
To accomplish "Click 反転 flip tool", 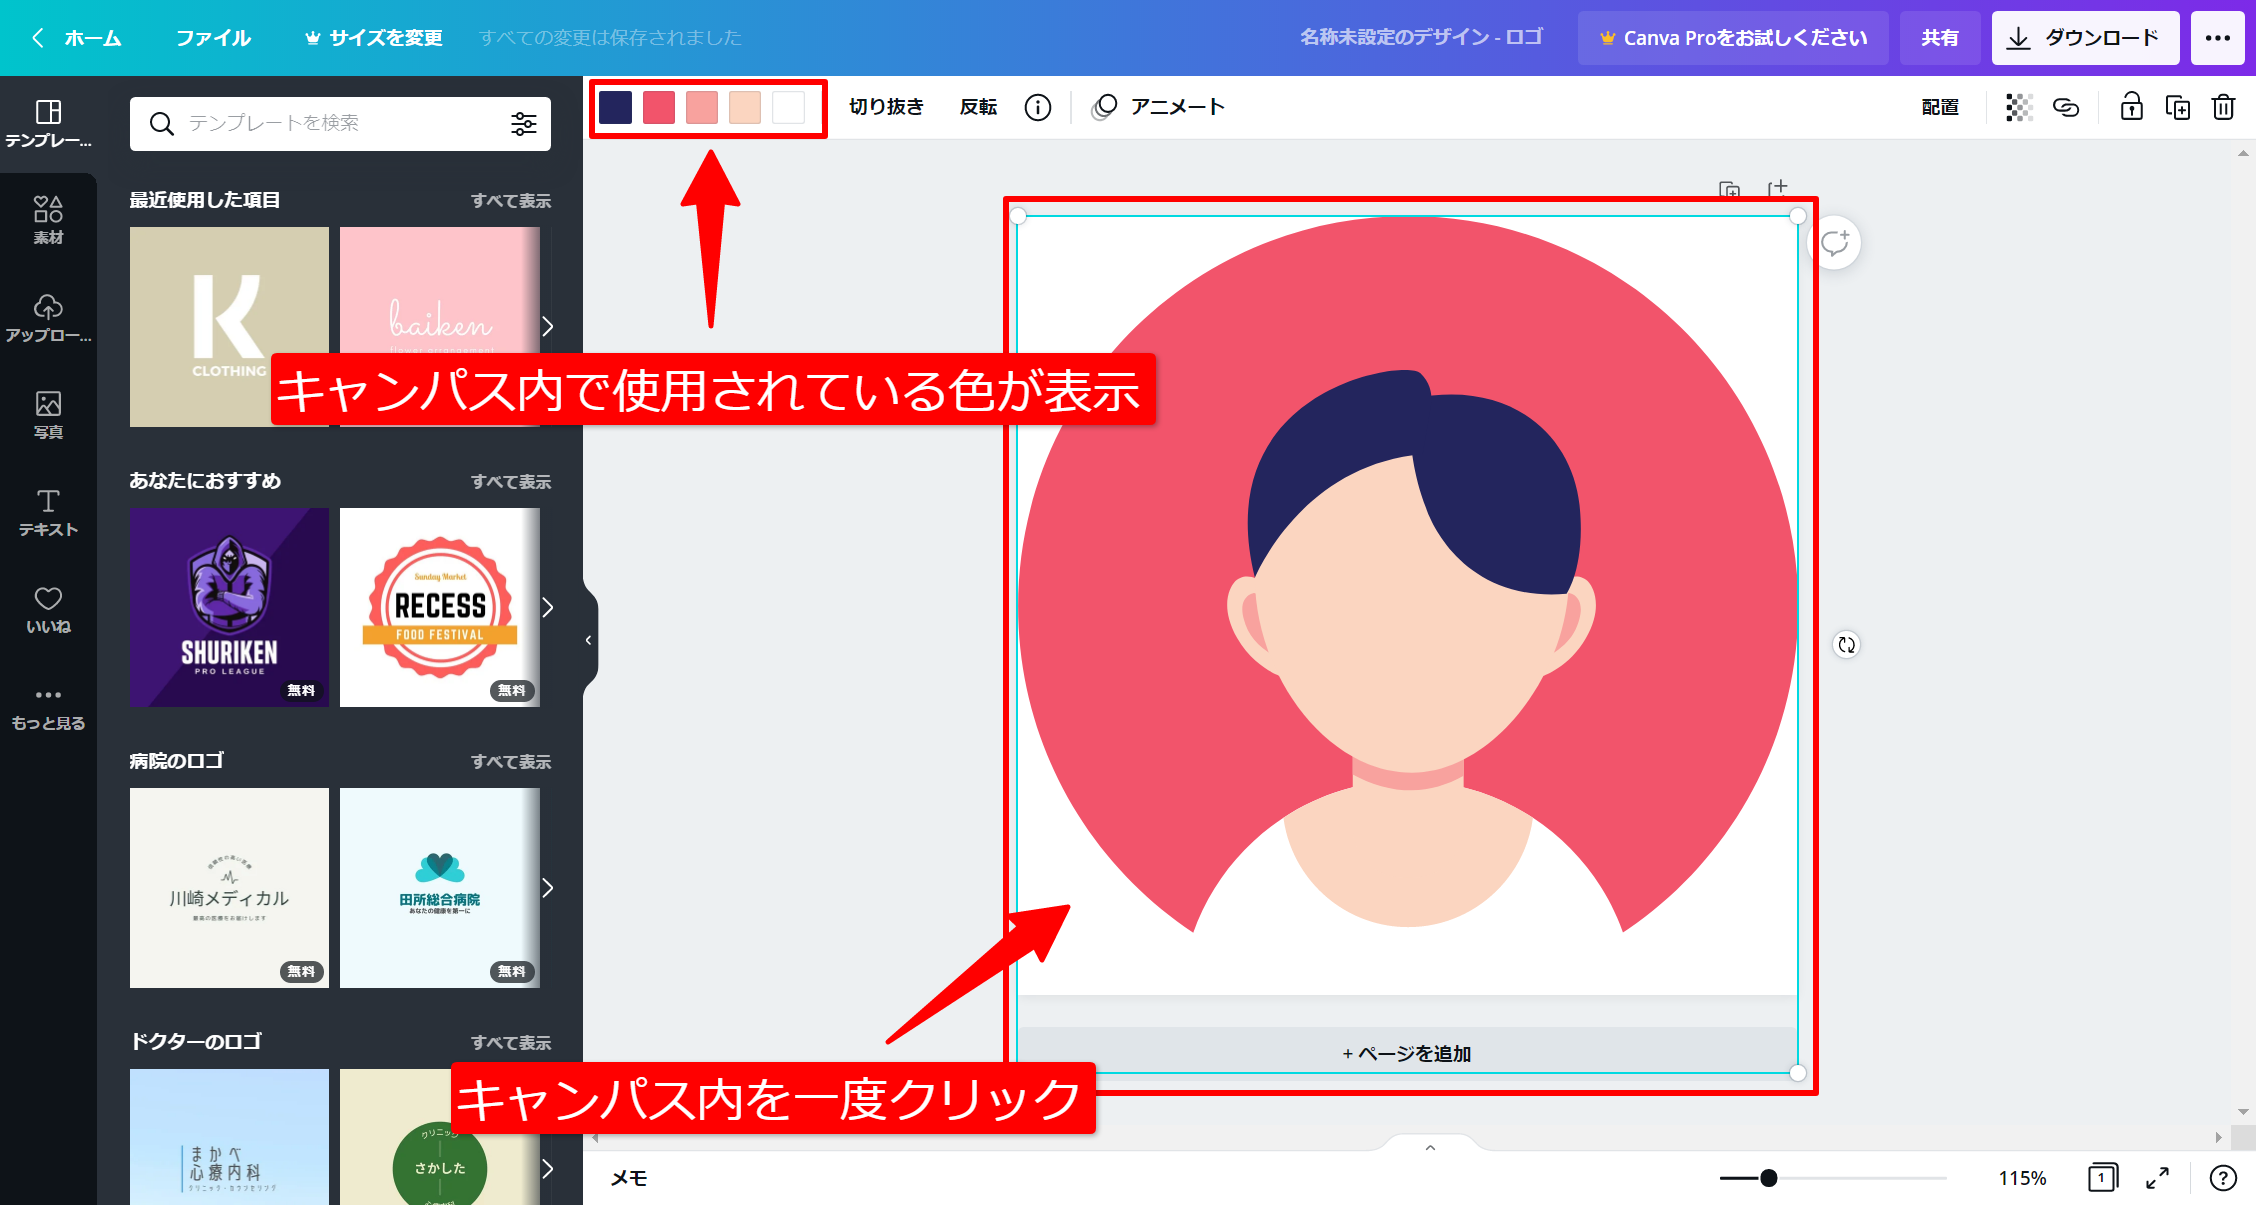I will click(x=978, y=107).
